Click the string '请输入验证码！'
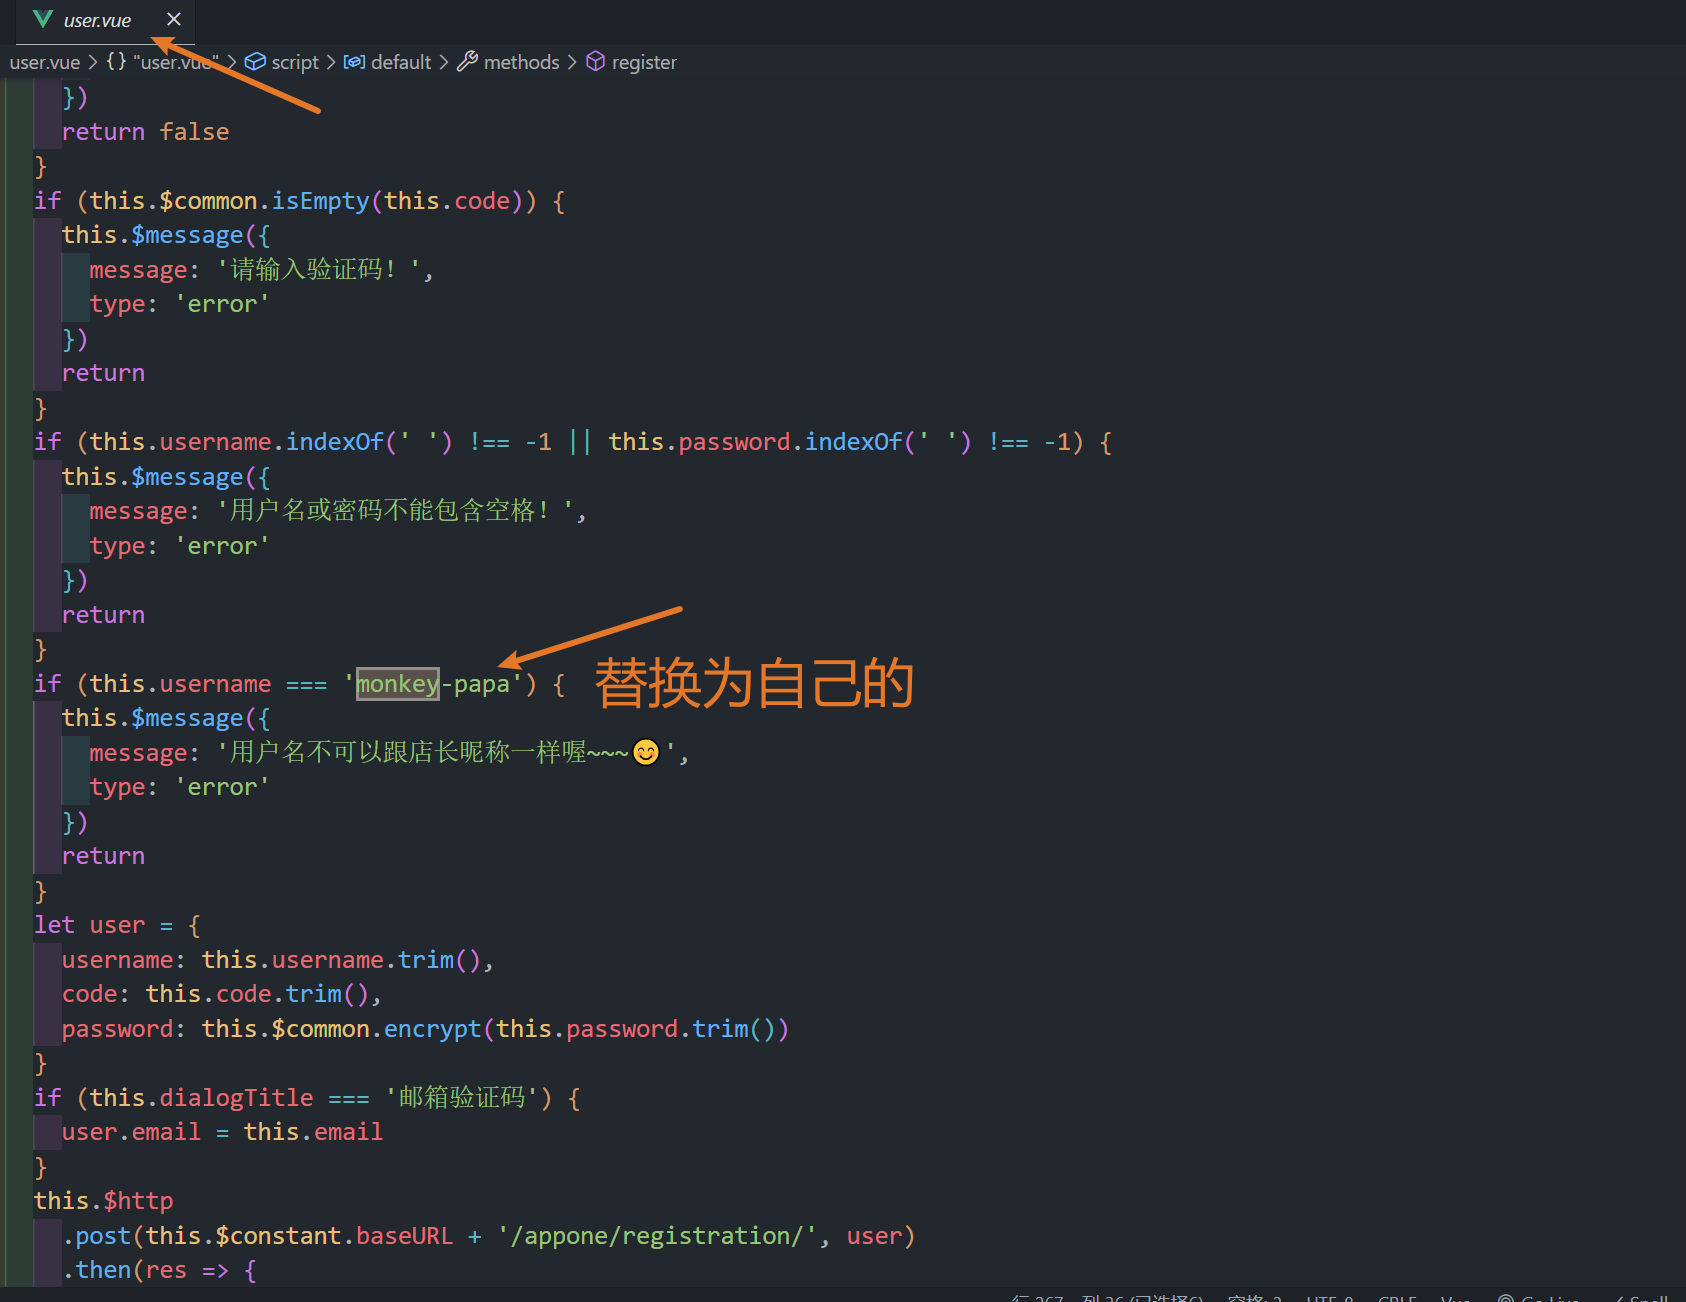This screenshot has height=1302, width=1686. coord(318,270)
